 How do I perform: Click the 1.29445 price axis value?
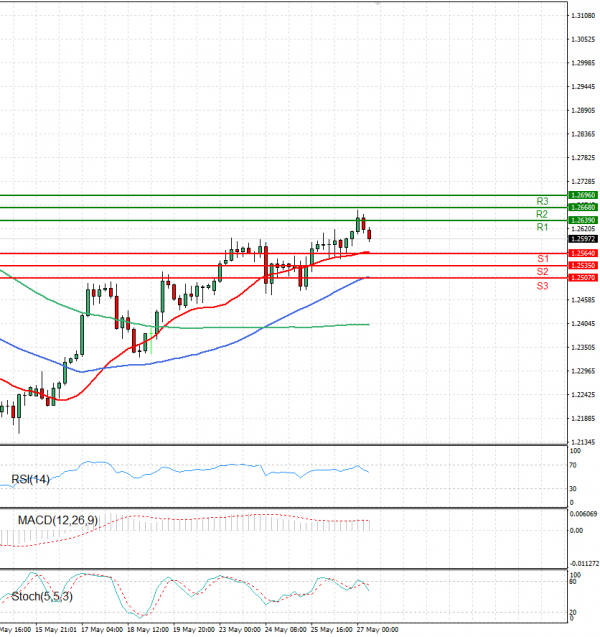pyautogui.click(x=583, y=87)
